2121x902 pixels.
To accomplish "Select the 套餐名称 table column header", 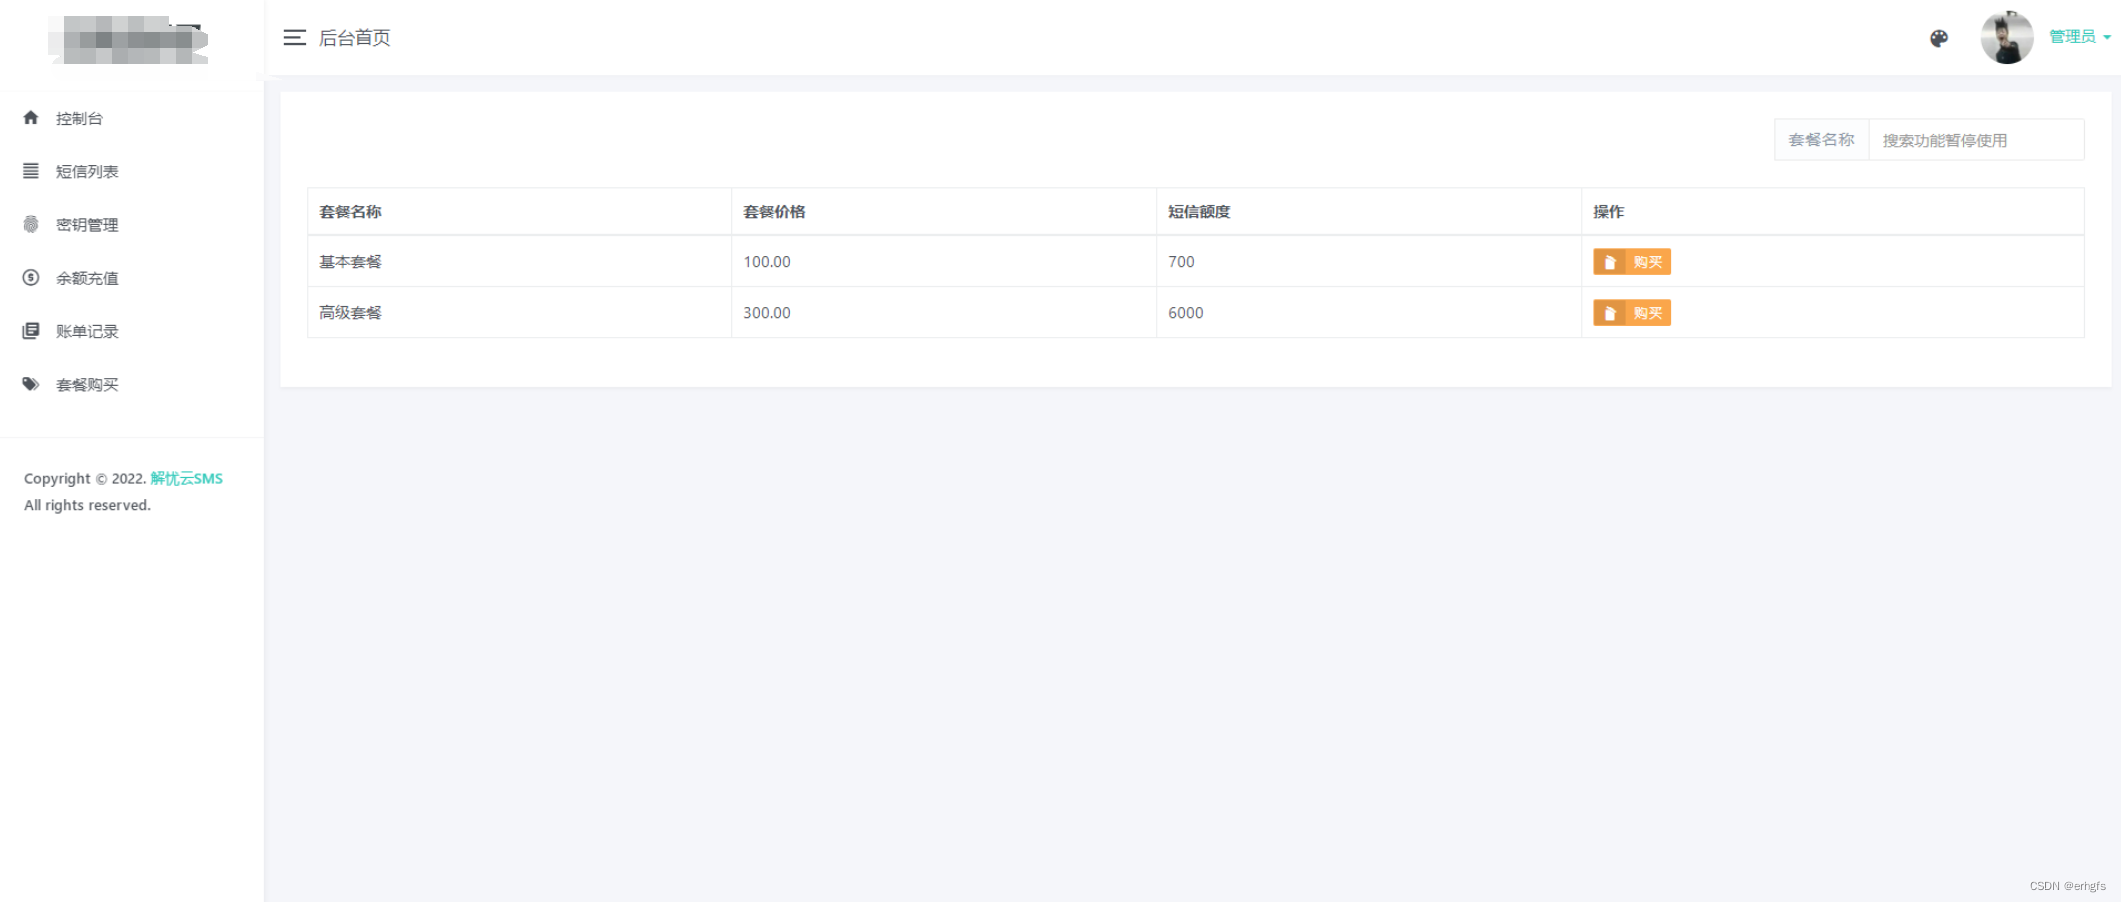I will point(350,211).
